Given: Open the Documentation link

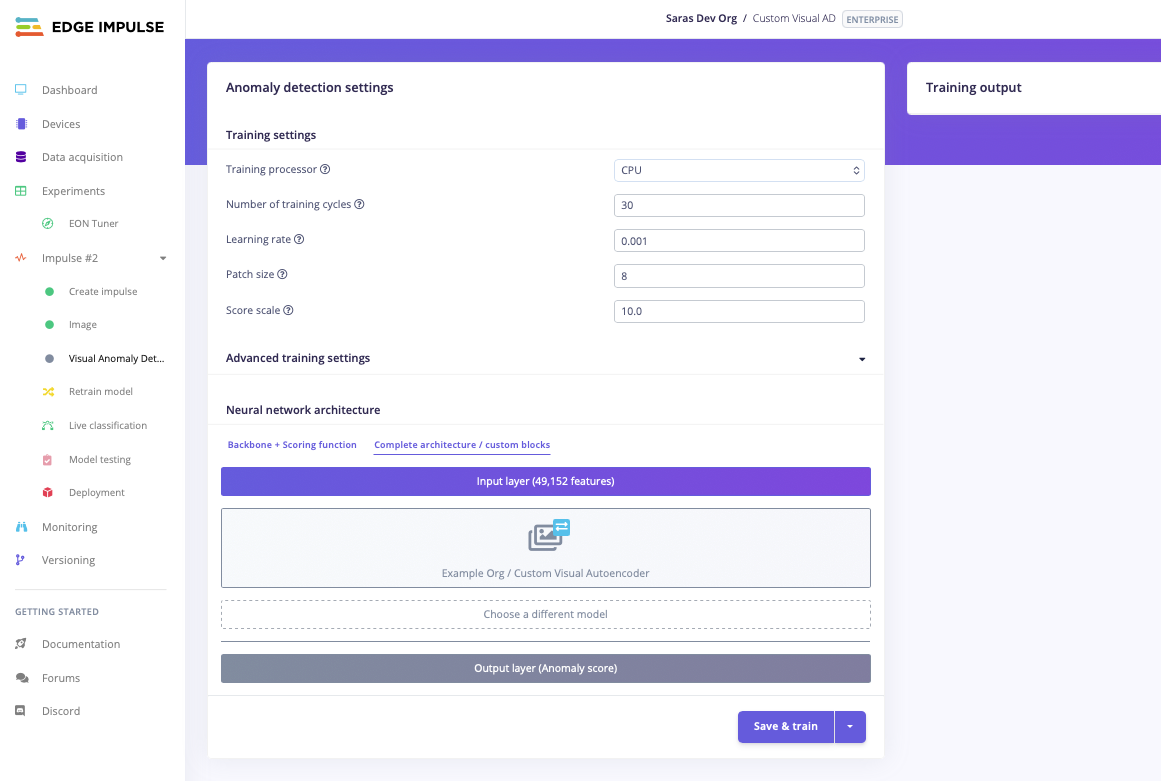Looking at the screenshot, I should point(81,644).
